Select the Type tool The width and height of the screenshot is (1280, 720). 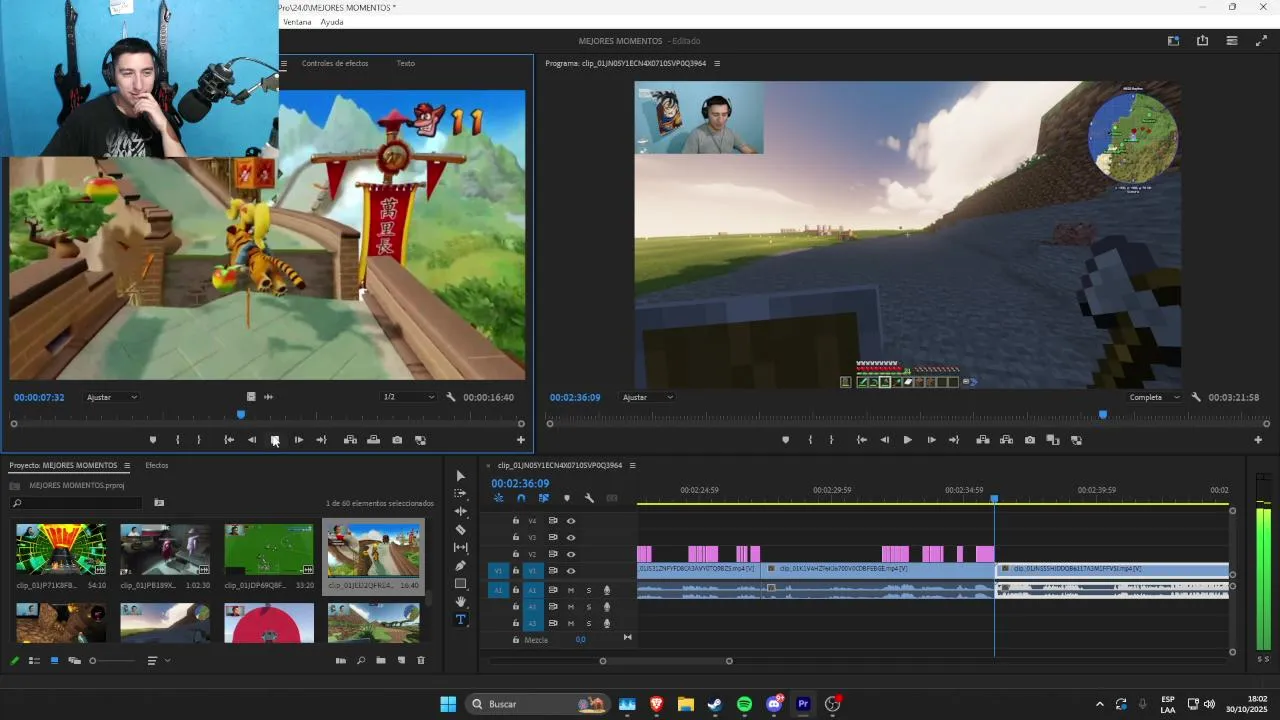coord(460,619)
